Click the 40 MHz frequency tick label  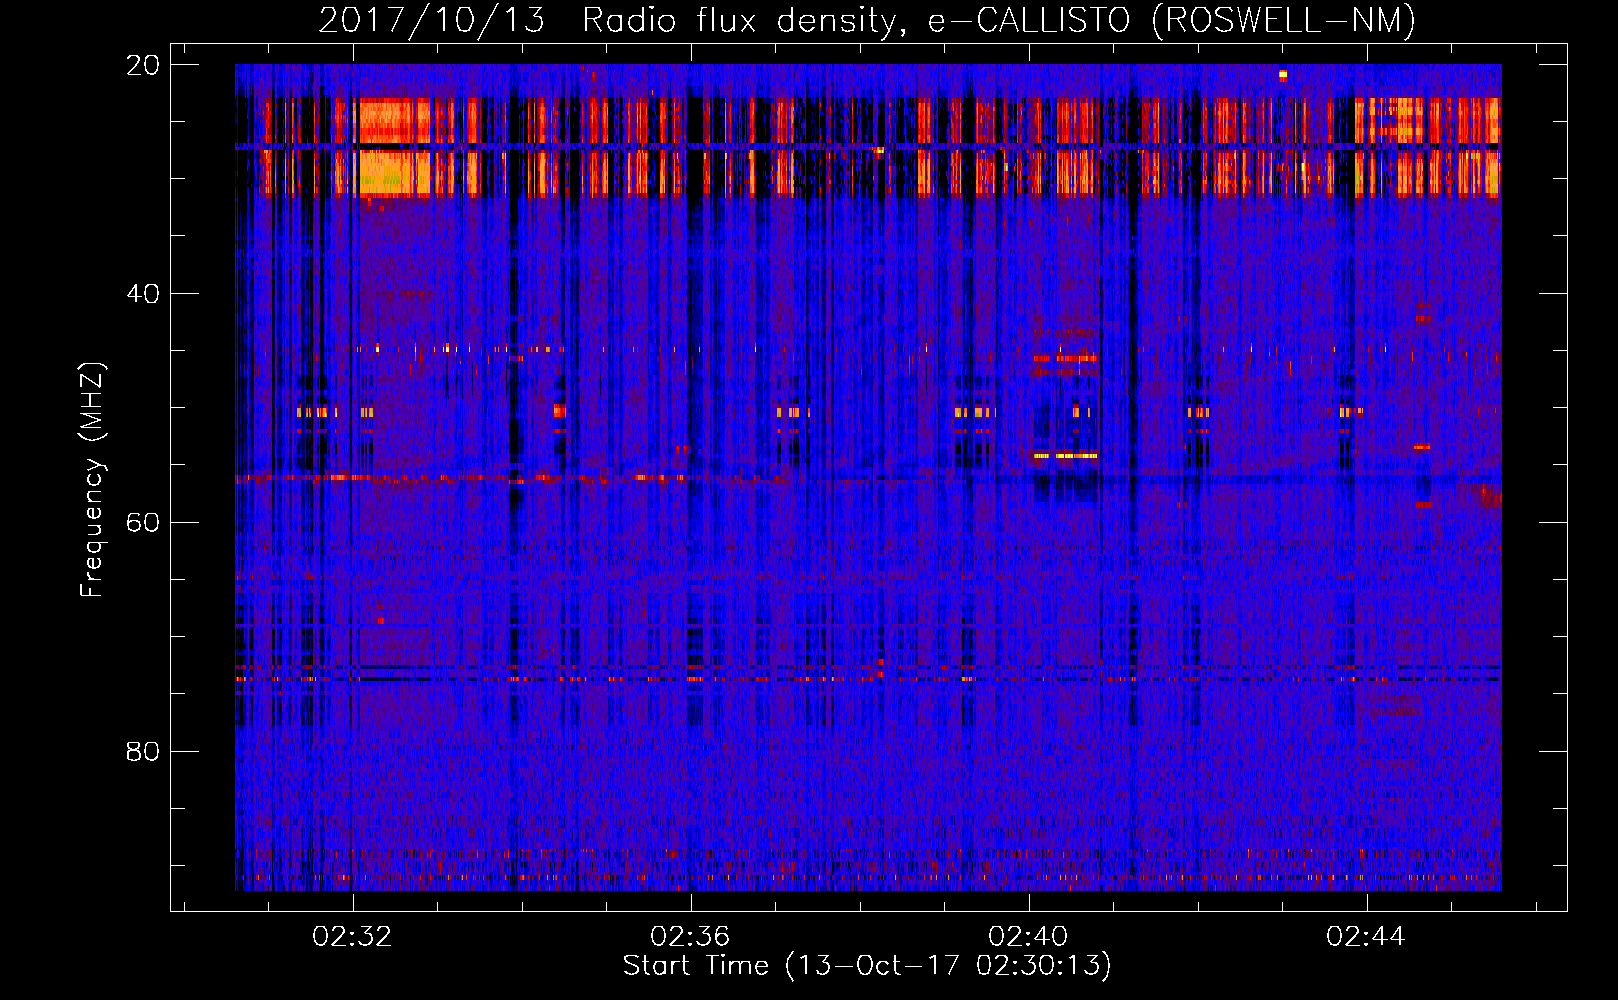pos(143,294)
